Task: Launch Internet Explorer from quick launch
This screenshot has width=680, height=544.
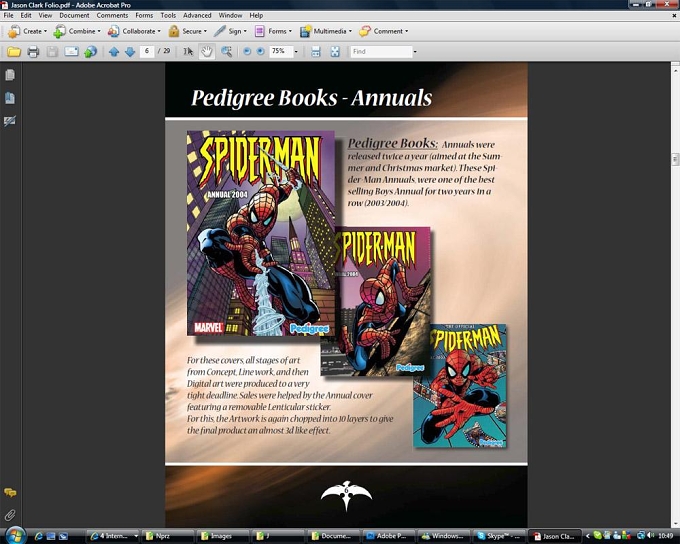Action: pos(38,536)
